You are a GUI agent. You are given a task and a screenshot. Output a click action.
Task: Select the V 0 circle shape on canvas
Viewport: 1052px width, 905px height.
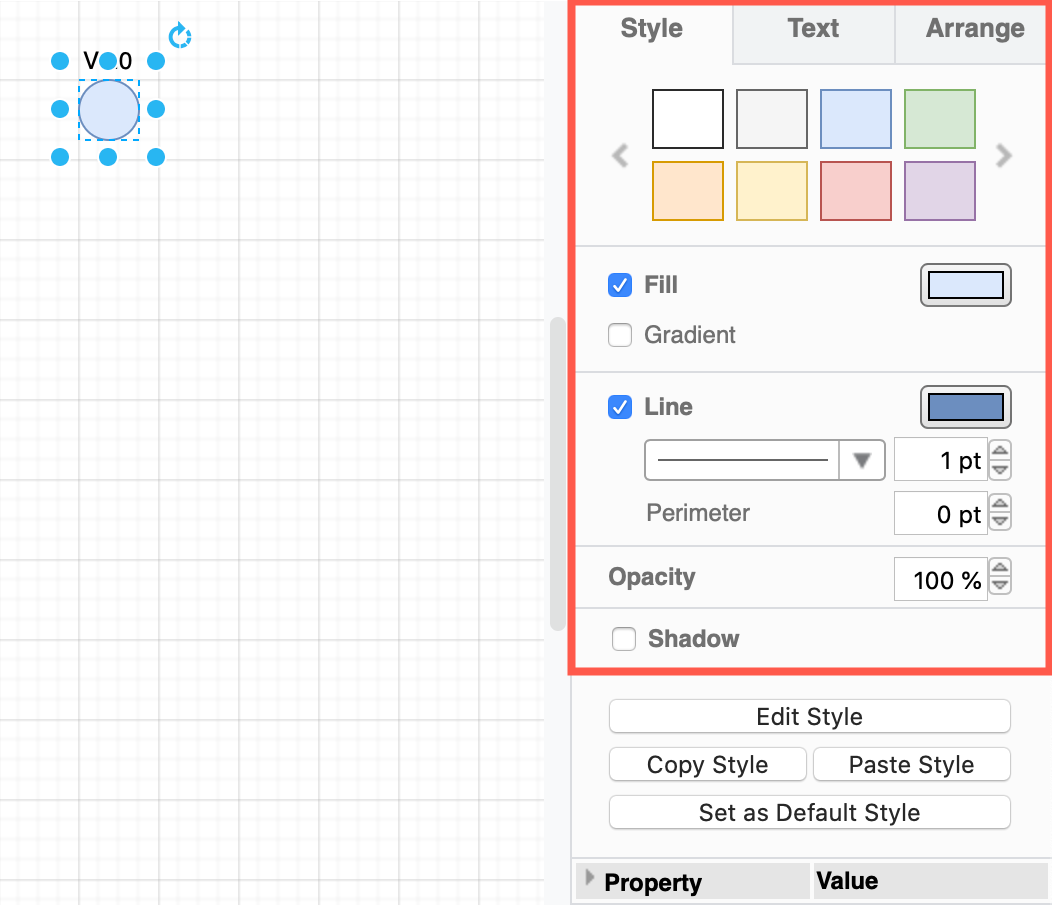(x=107, y=110)
